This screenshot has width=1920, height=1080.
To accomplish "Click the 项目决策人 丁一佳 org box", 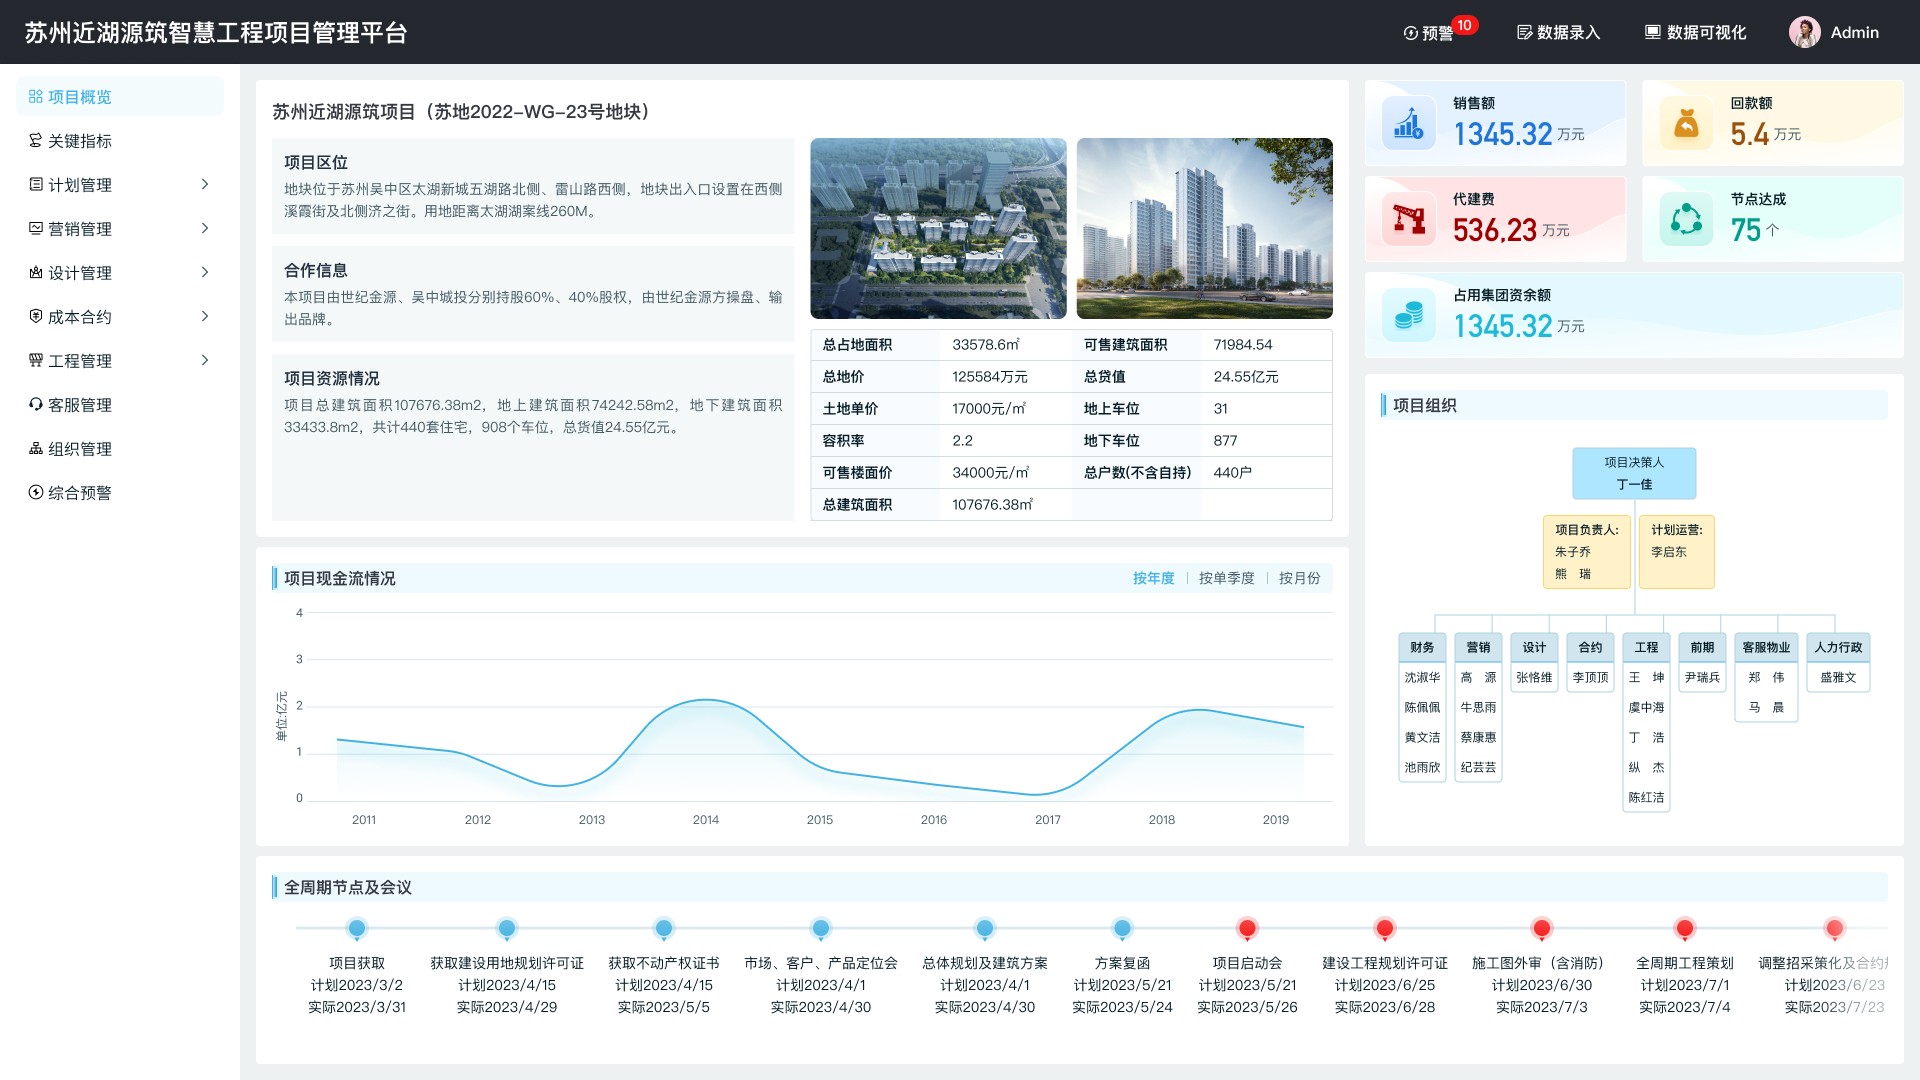I will tap(1634, 473).
